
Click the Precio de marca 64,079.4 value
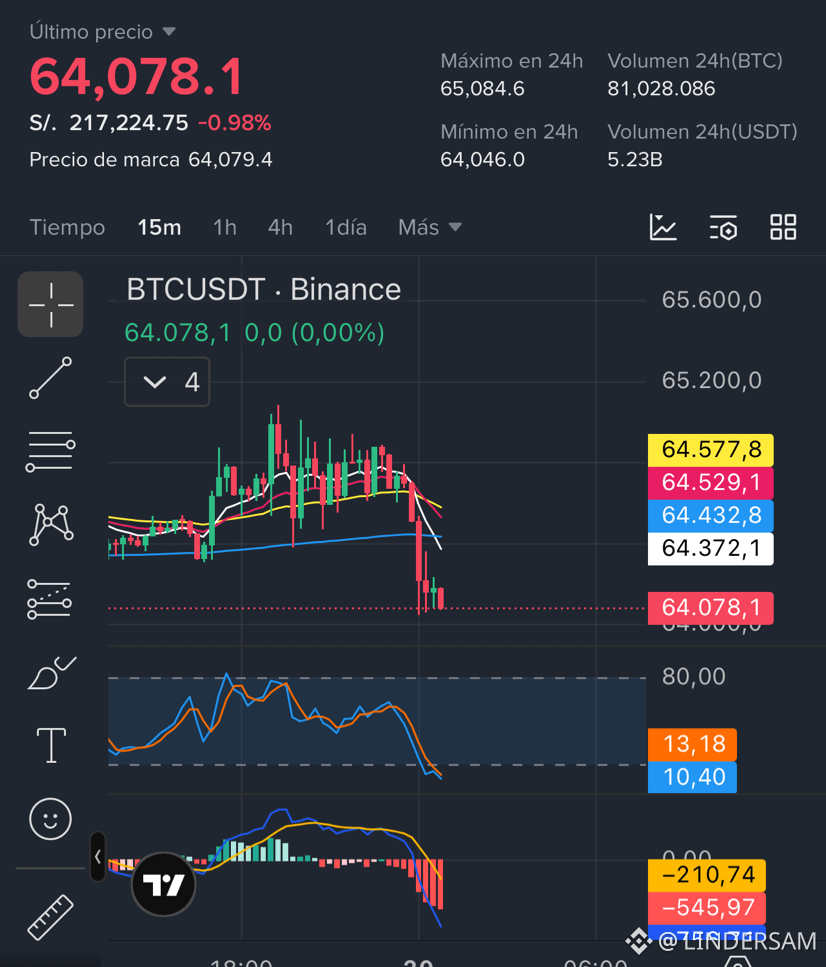[x=230, y=160]
